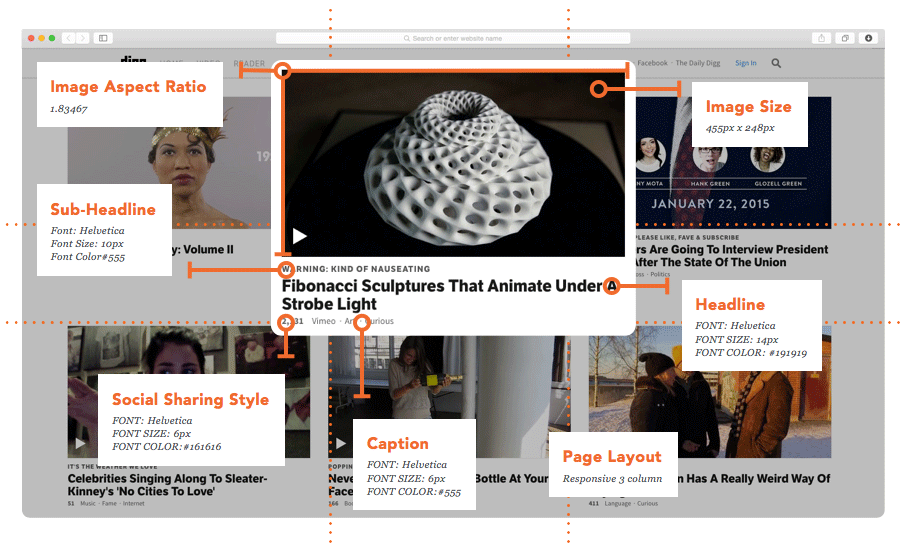Viewport: 907px width, 547px height.
Task: Open the READER nav item
Action: coord(249,64)
